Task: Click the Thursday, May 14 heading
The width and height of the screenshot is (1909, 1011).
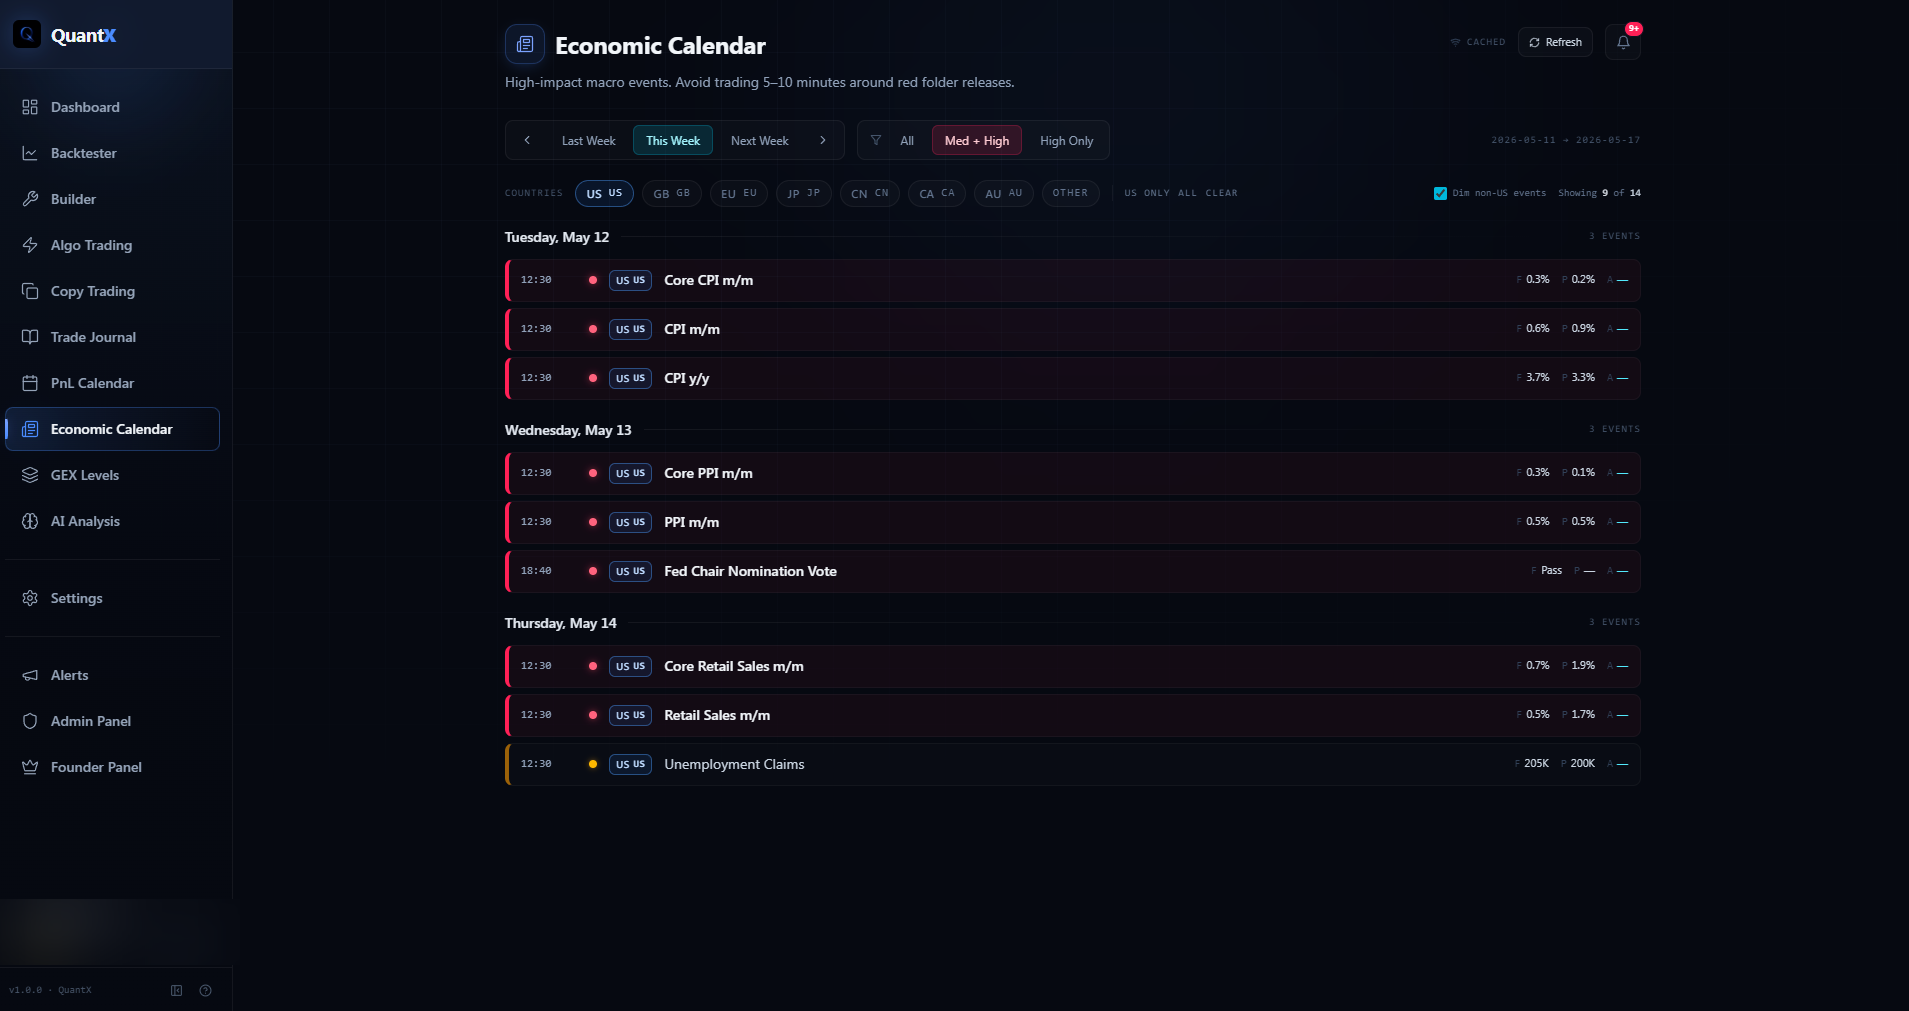Action: (x=561, y=623)
